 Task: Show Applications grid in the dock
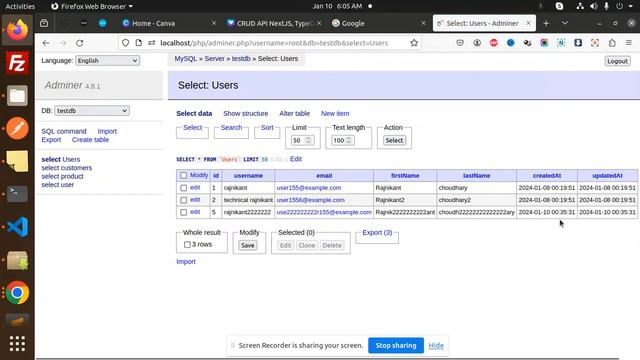point(17,344)
